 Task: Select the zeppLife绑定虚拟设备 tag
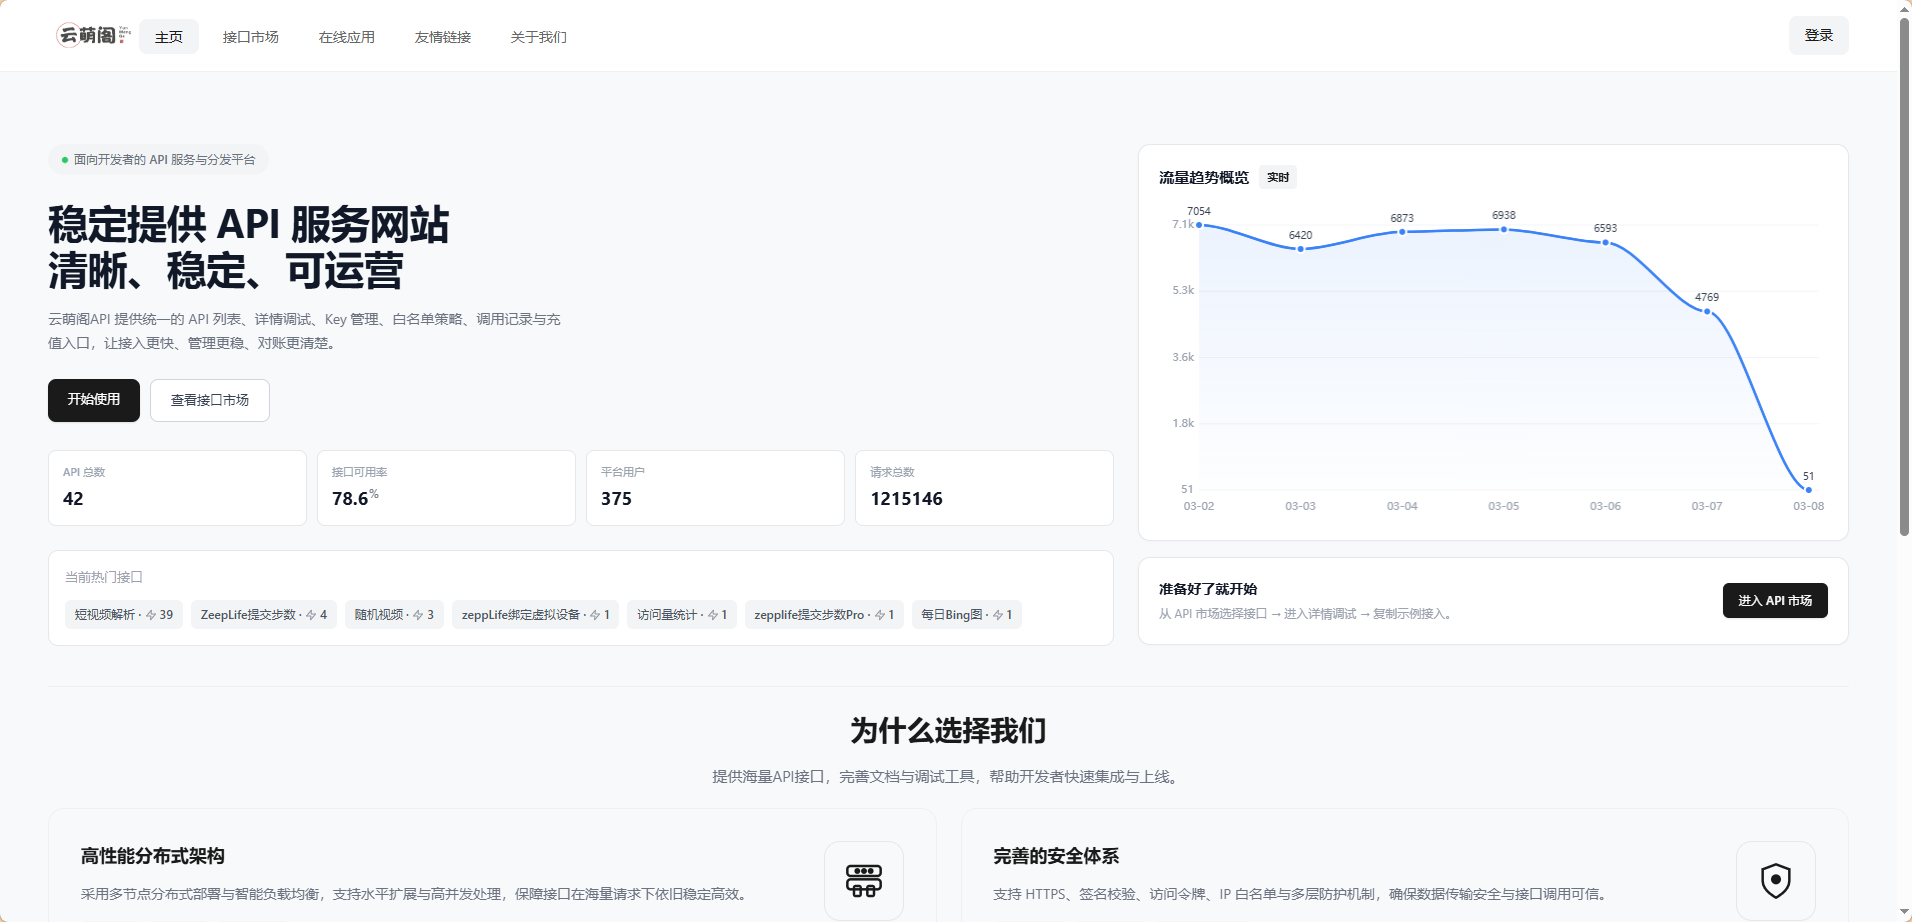click(536, 615)
